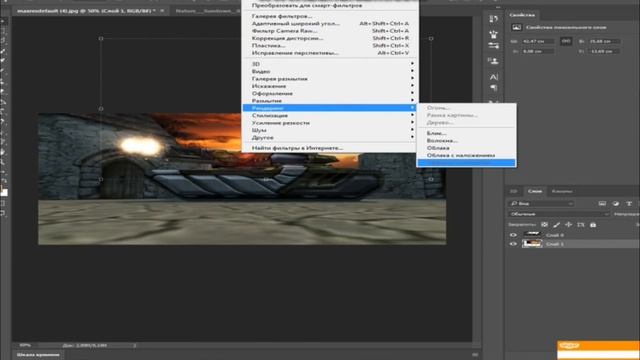Open the Рендеринг submenu entry
Image resolution: width=640 pixels, height=360 pixels.
(x=330, y=108)
